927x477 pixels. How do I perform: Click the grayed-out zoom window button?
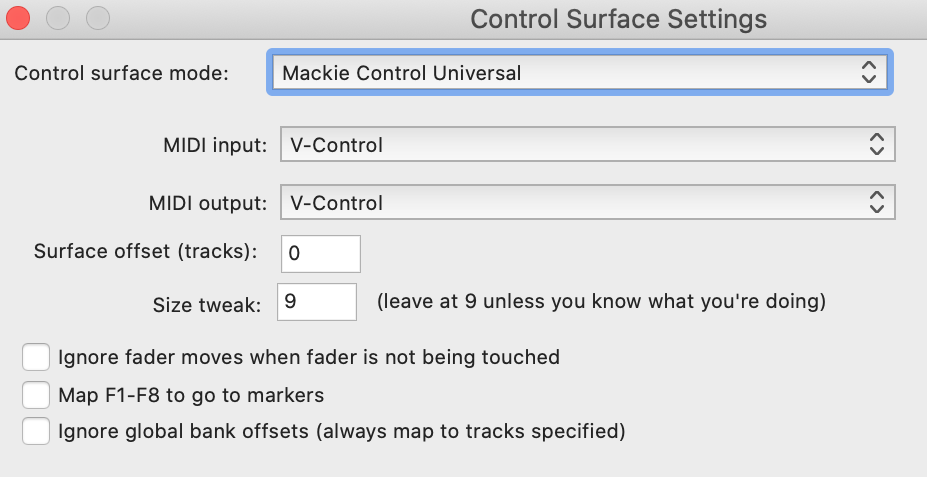[97, 18]
